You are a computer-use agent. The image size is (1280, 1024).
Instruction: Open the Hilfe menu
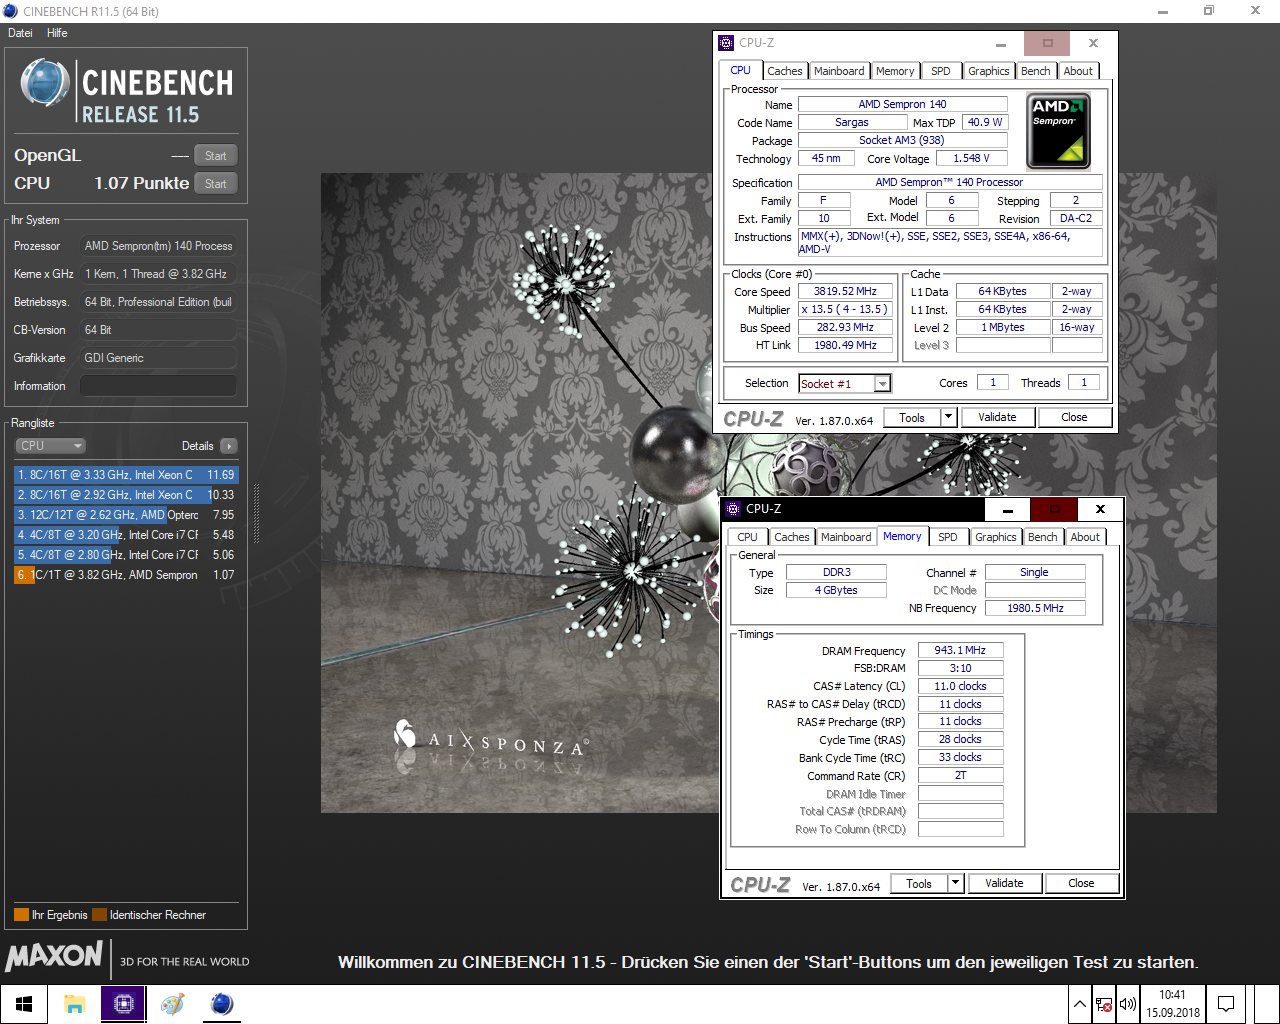click(x=57, y=33)
